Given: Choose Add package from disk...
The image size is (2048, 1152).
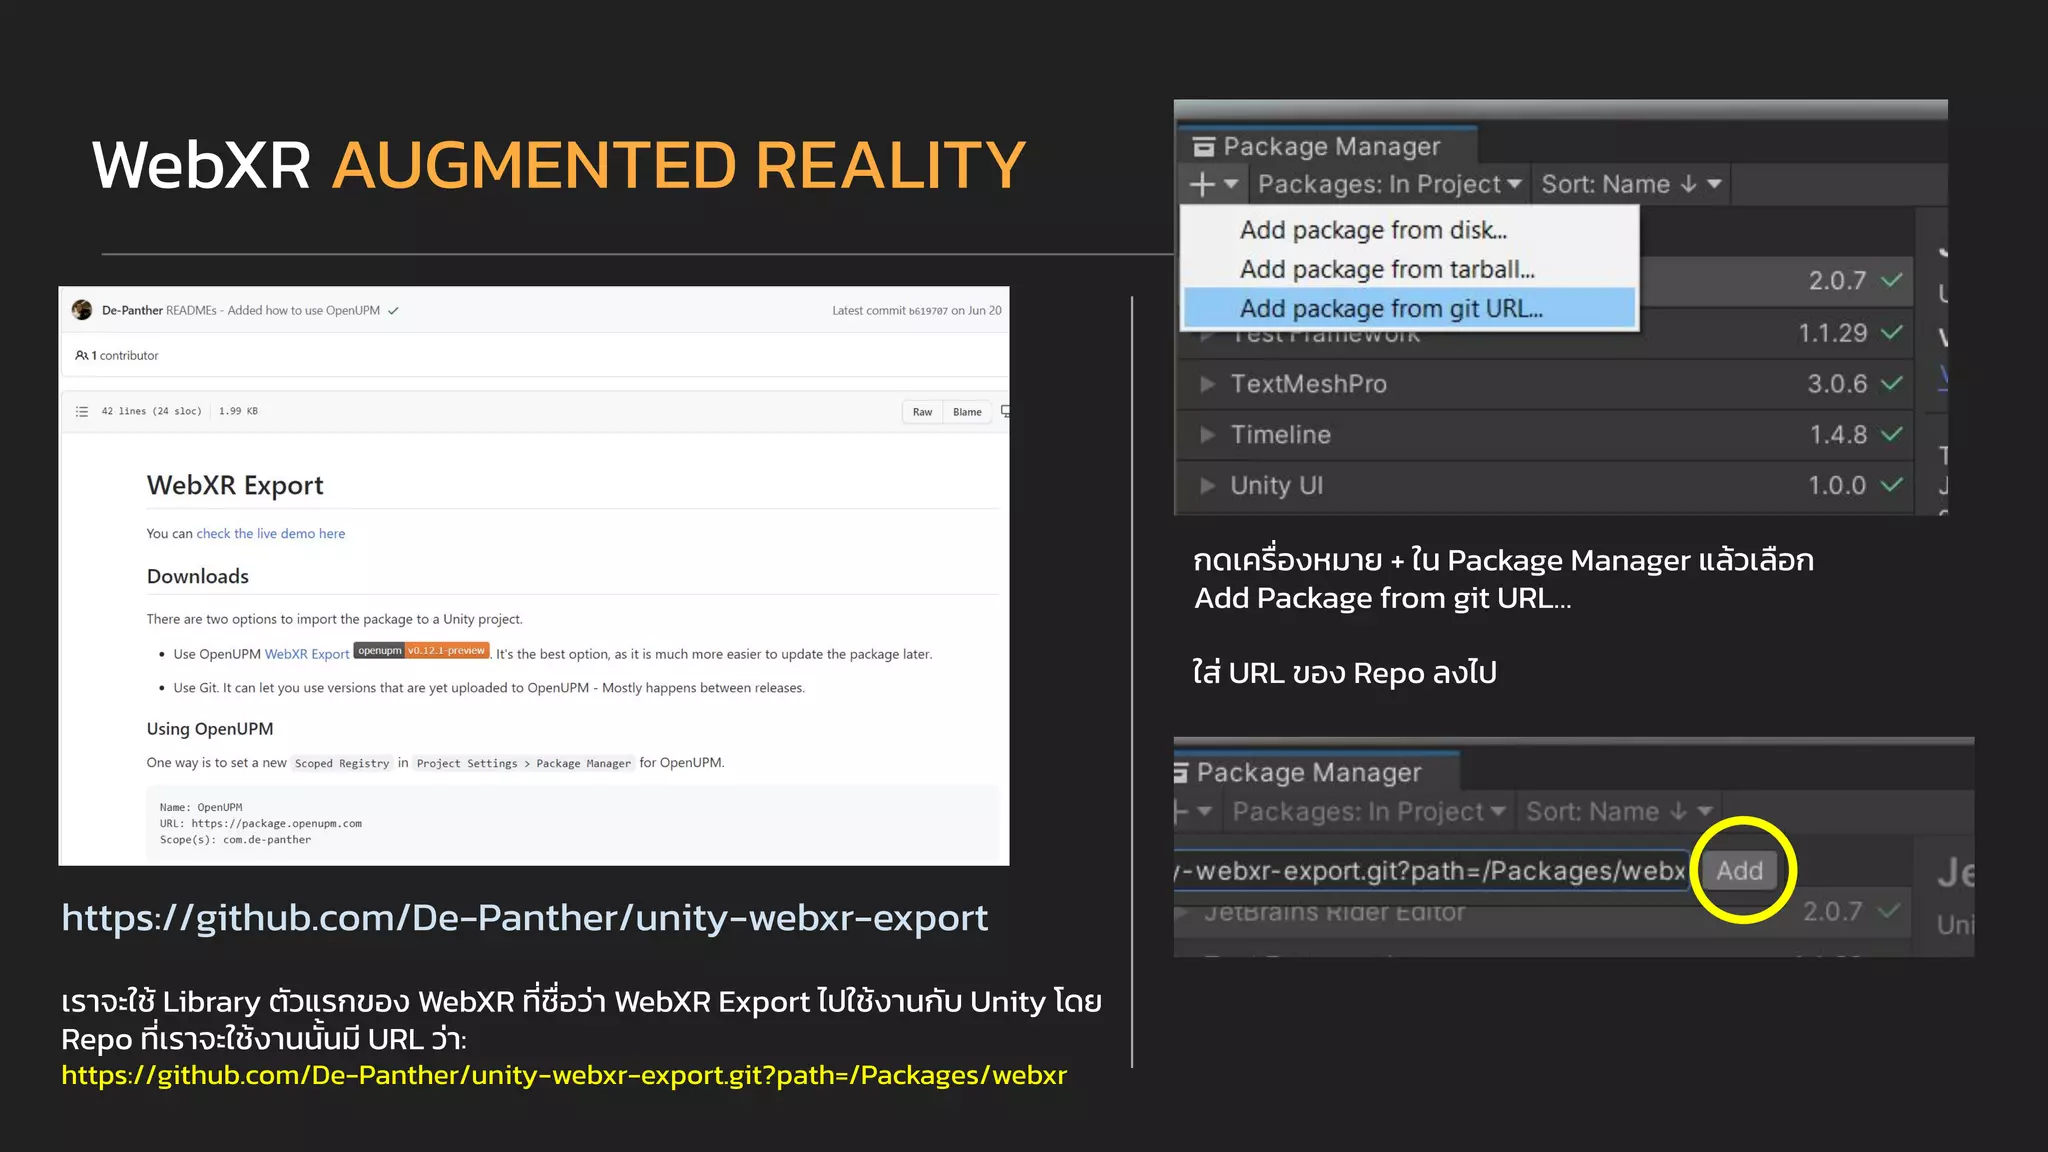Looking at the screenshot, I should tap(1373, 230).
